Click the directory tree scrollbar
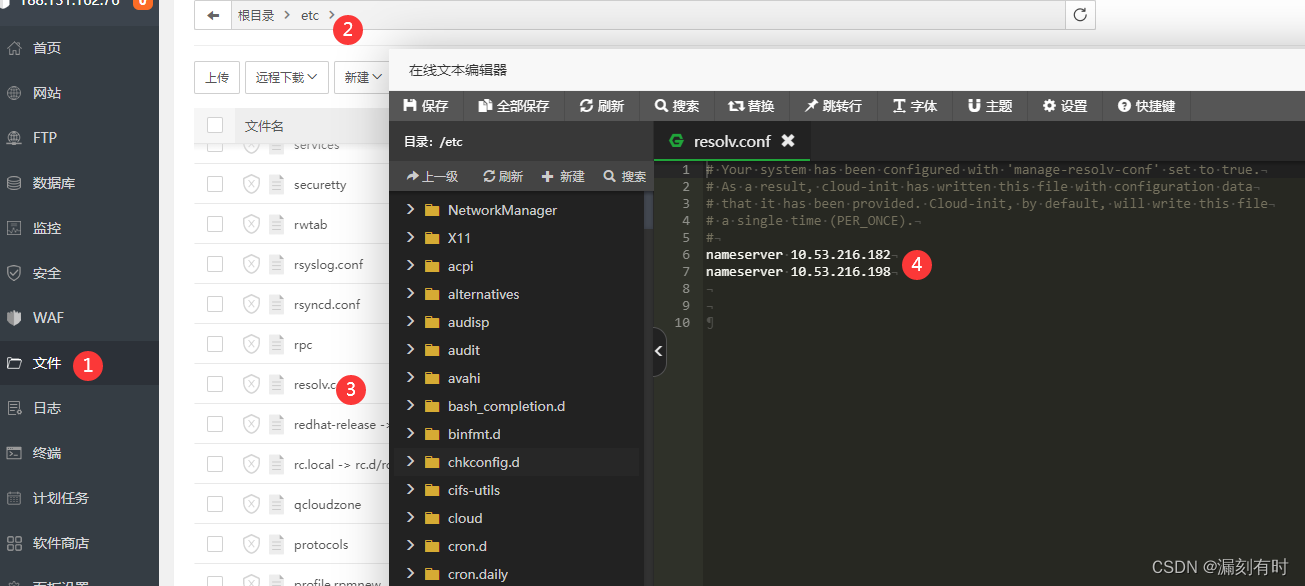 (x=648, y=210)
